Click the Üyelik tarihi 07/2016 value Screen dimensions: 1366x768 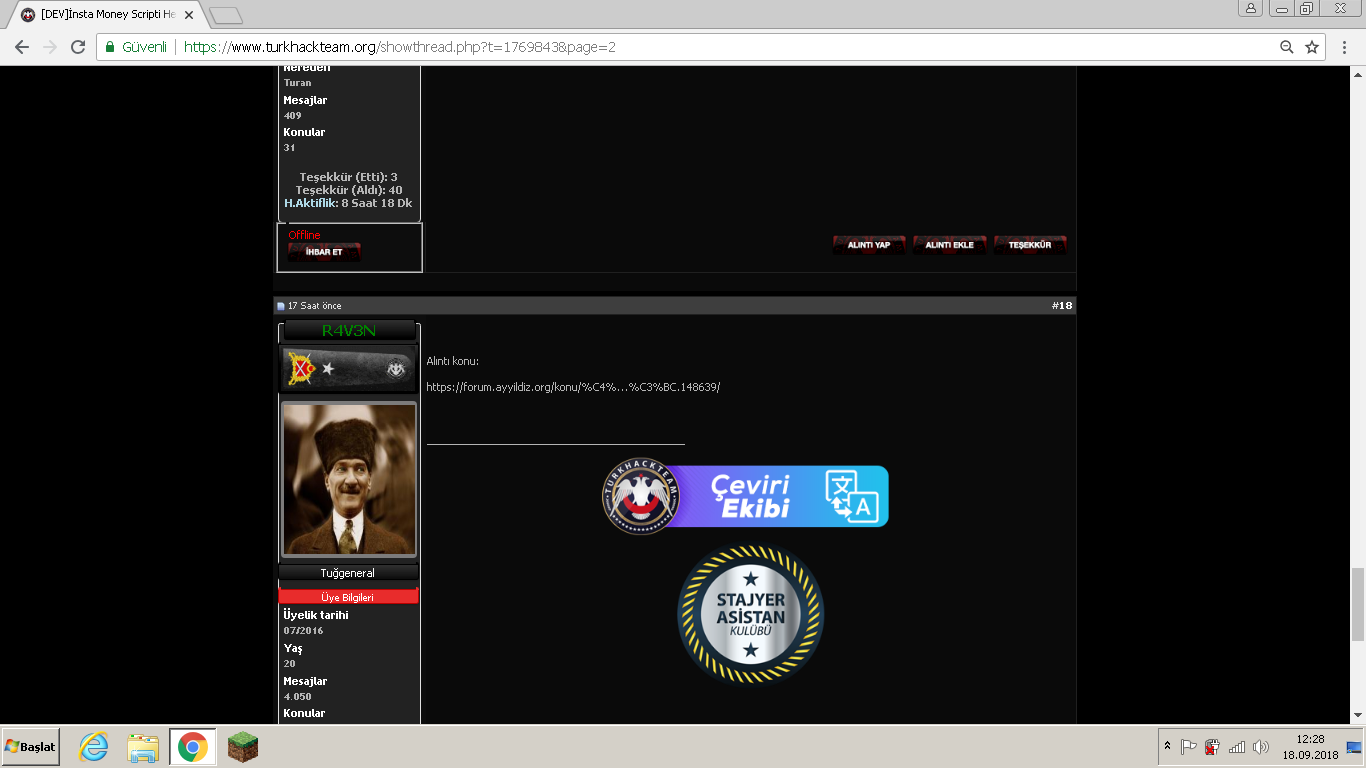[303, 631]
